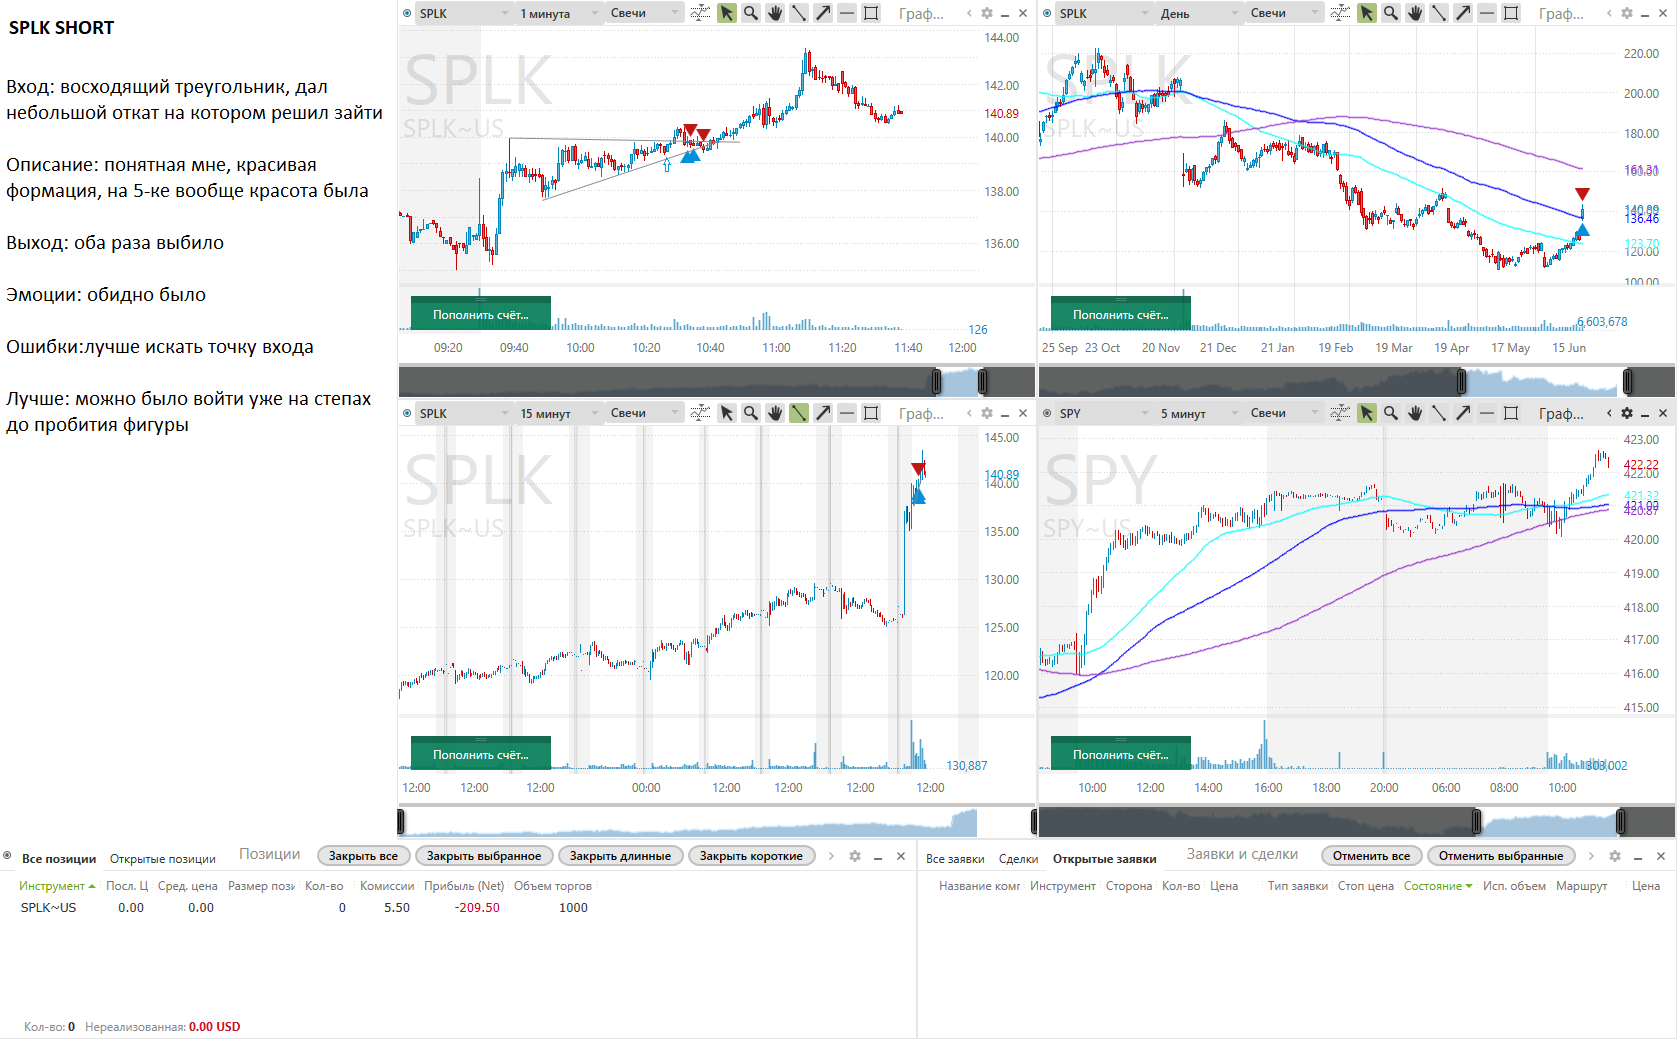Select cursor tool on SPLK 15 минут chart
The image size is (1677, 1039).
pyautogui.click(x=727, y=413)
